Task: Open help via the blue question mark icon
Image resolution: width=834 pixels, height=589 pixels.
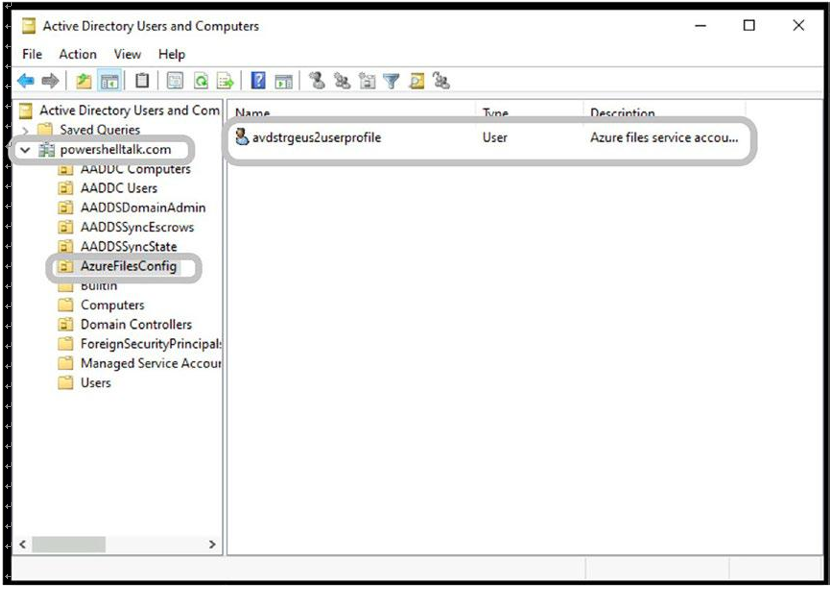Action: 258,81
